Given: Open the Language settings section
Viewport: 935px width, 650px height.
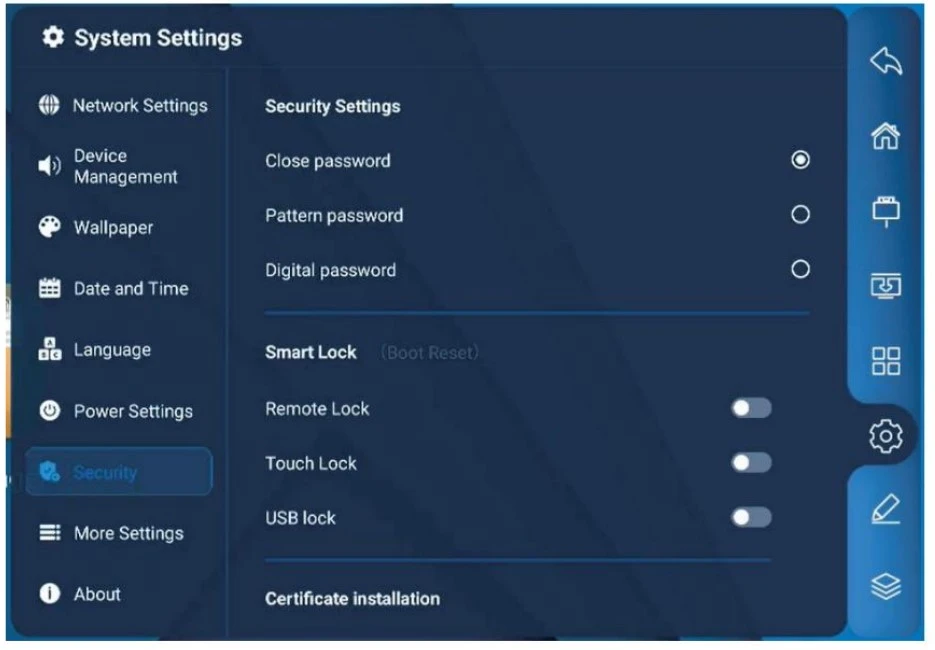Looking at the screenshot, I should click(119, 349).
